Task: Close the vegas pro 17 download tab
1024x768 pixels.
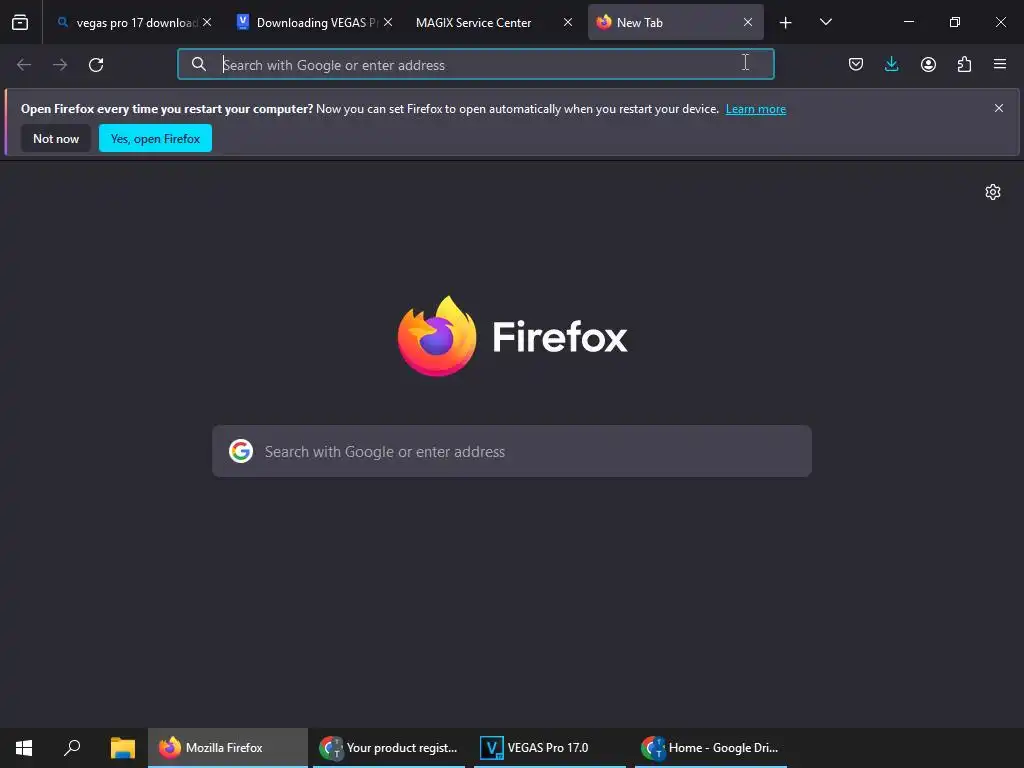Action: coord(207,22)
